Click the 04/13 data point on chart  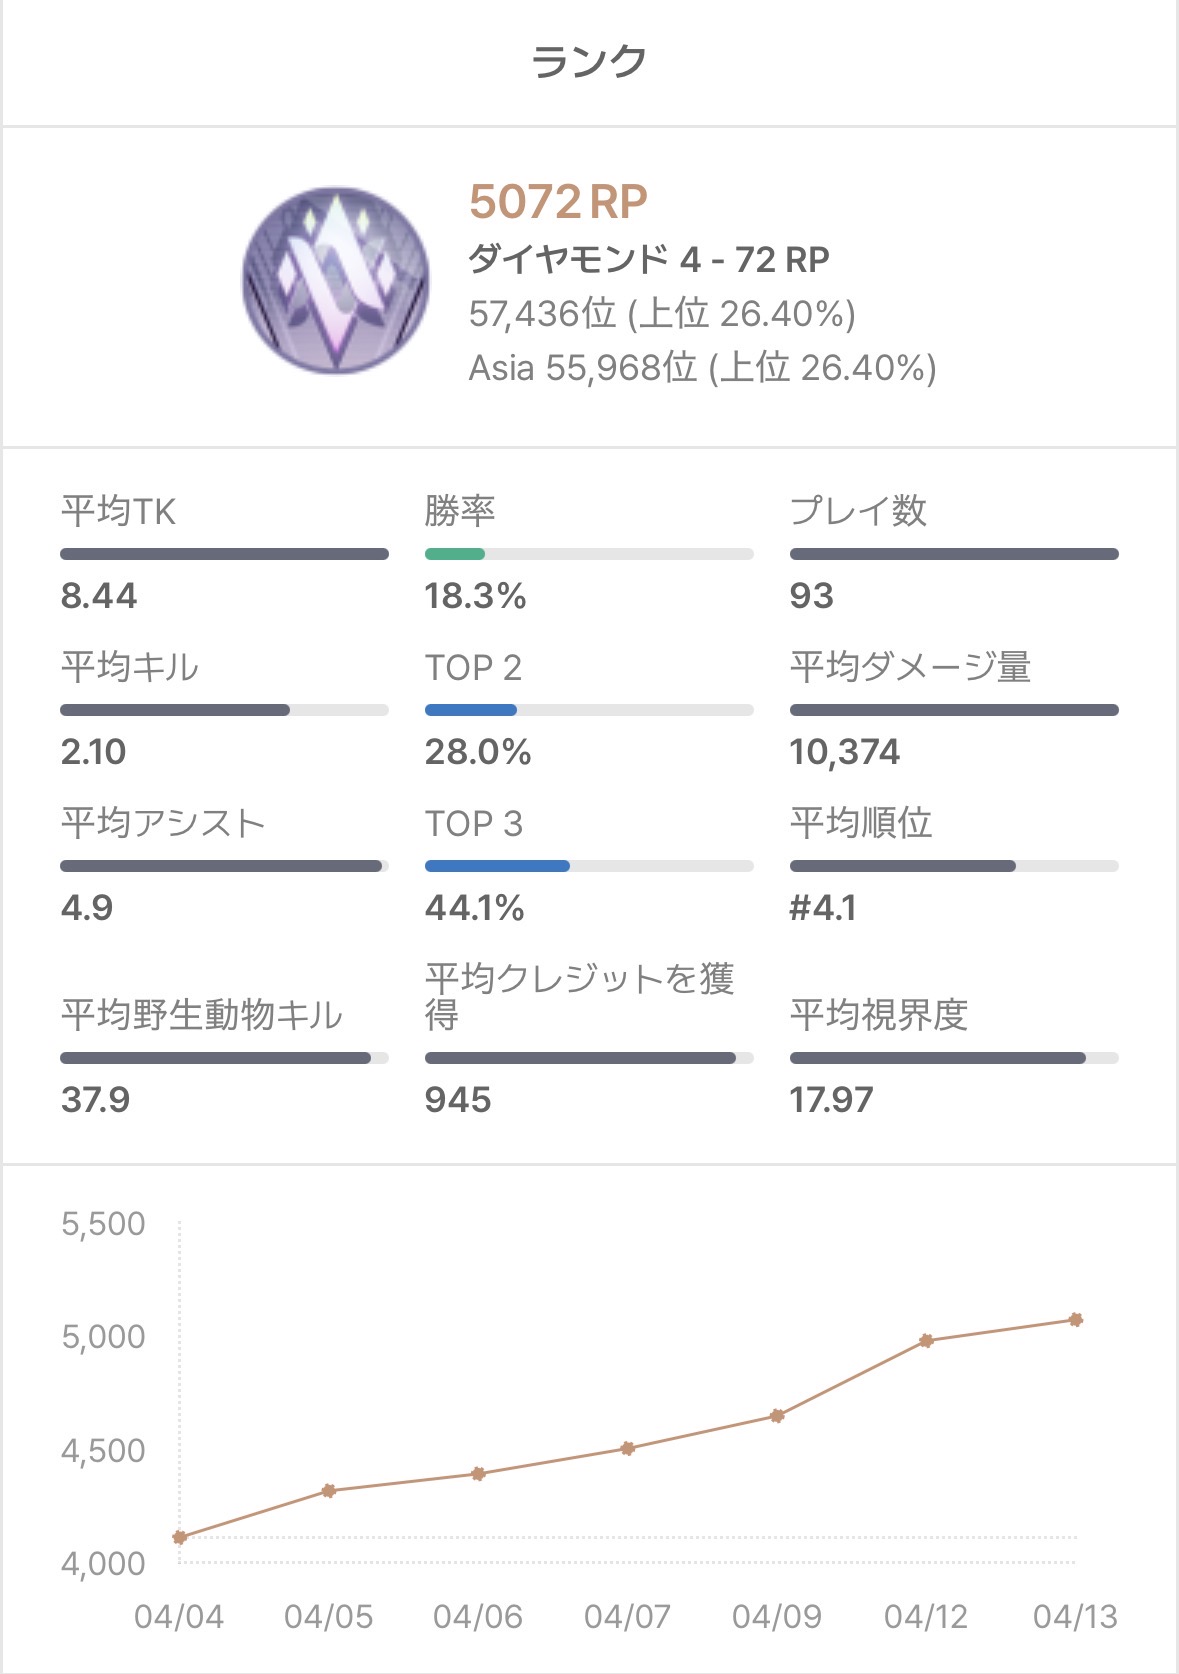1076,1320
